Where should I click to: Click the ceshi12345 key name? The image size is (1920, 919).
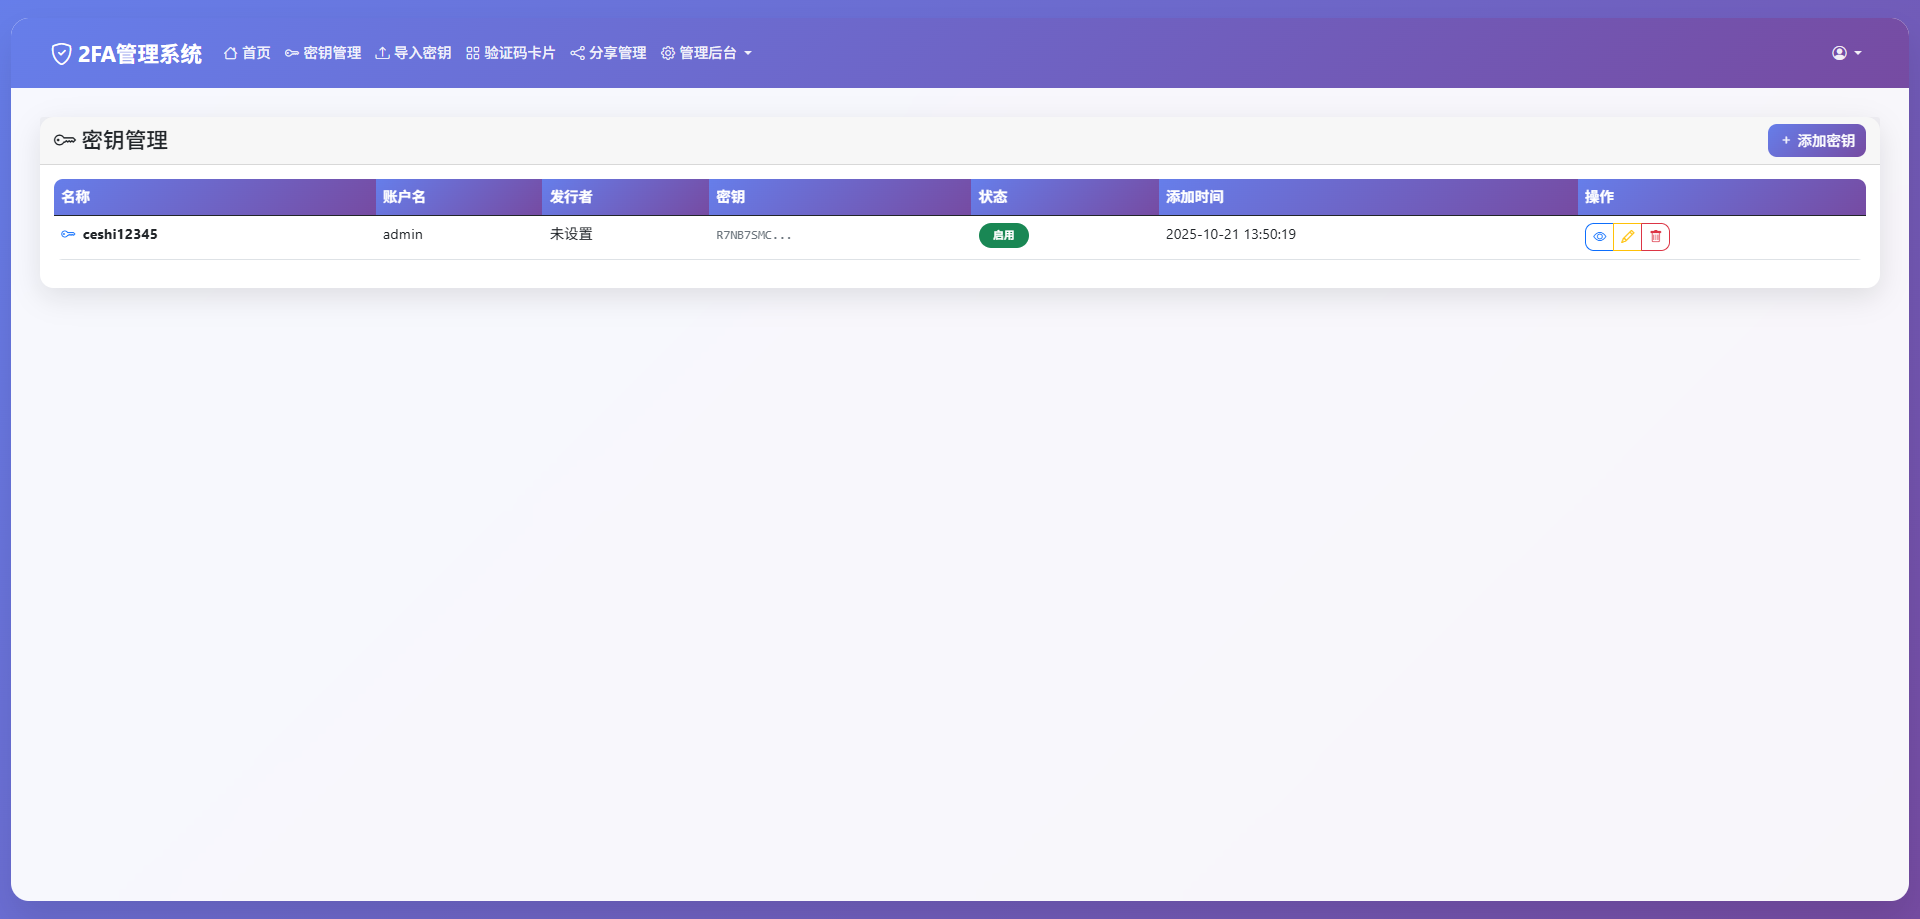tap(119, 234)
